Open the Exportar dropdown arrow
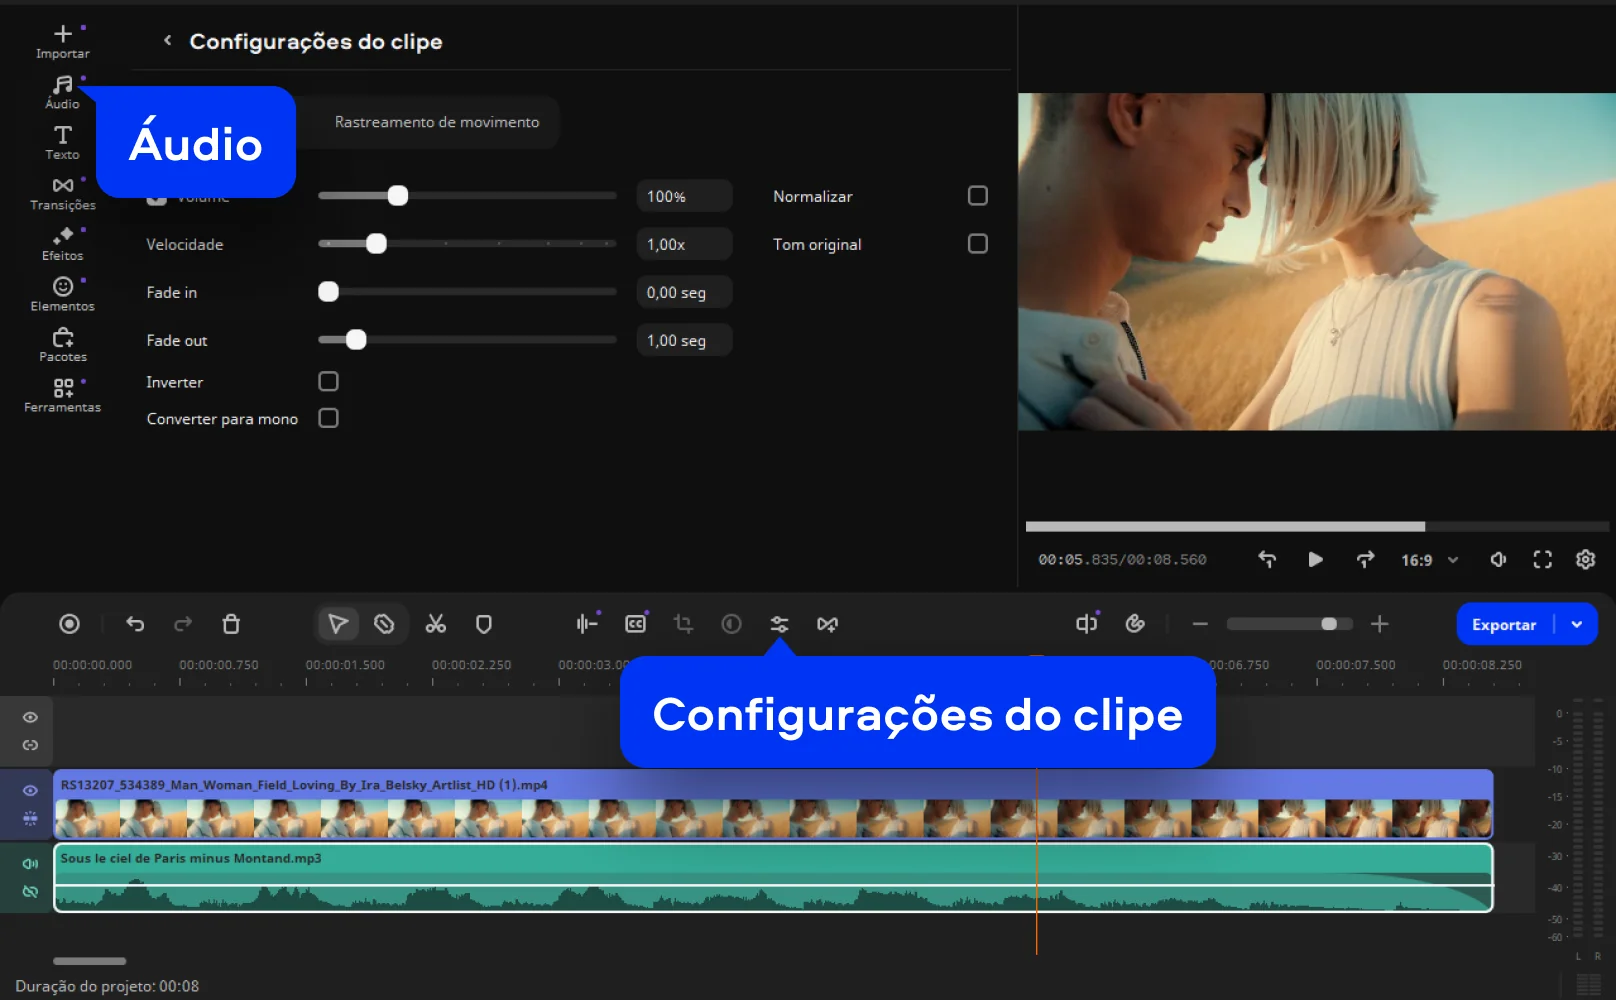The height and width of the screenshot is (1000, 1616). point(1577,624)
